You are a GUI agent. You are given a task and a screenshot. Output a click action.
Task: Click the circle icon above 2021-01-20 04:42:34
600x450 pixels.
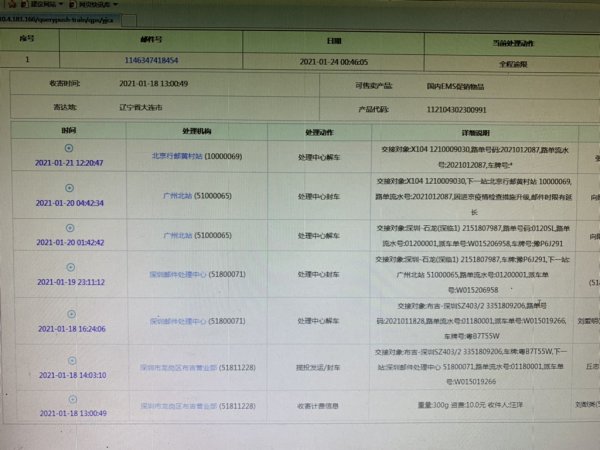pyautogui.click(x=69, y=188)
